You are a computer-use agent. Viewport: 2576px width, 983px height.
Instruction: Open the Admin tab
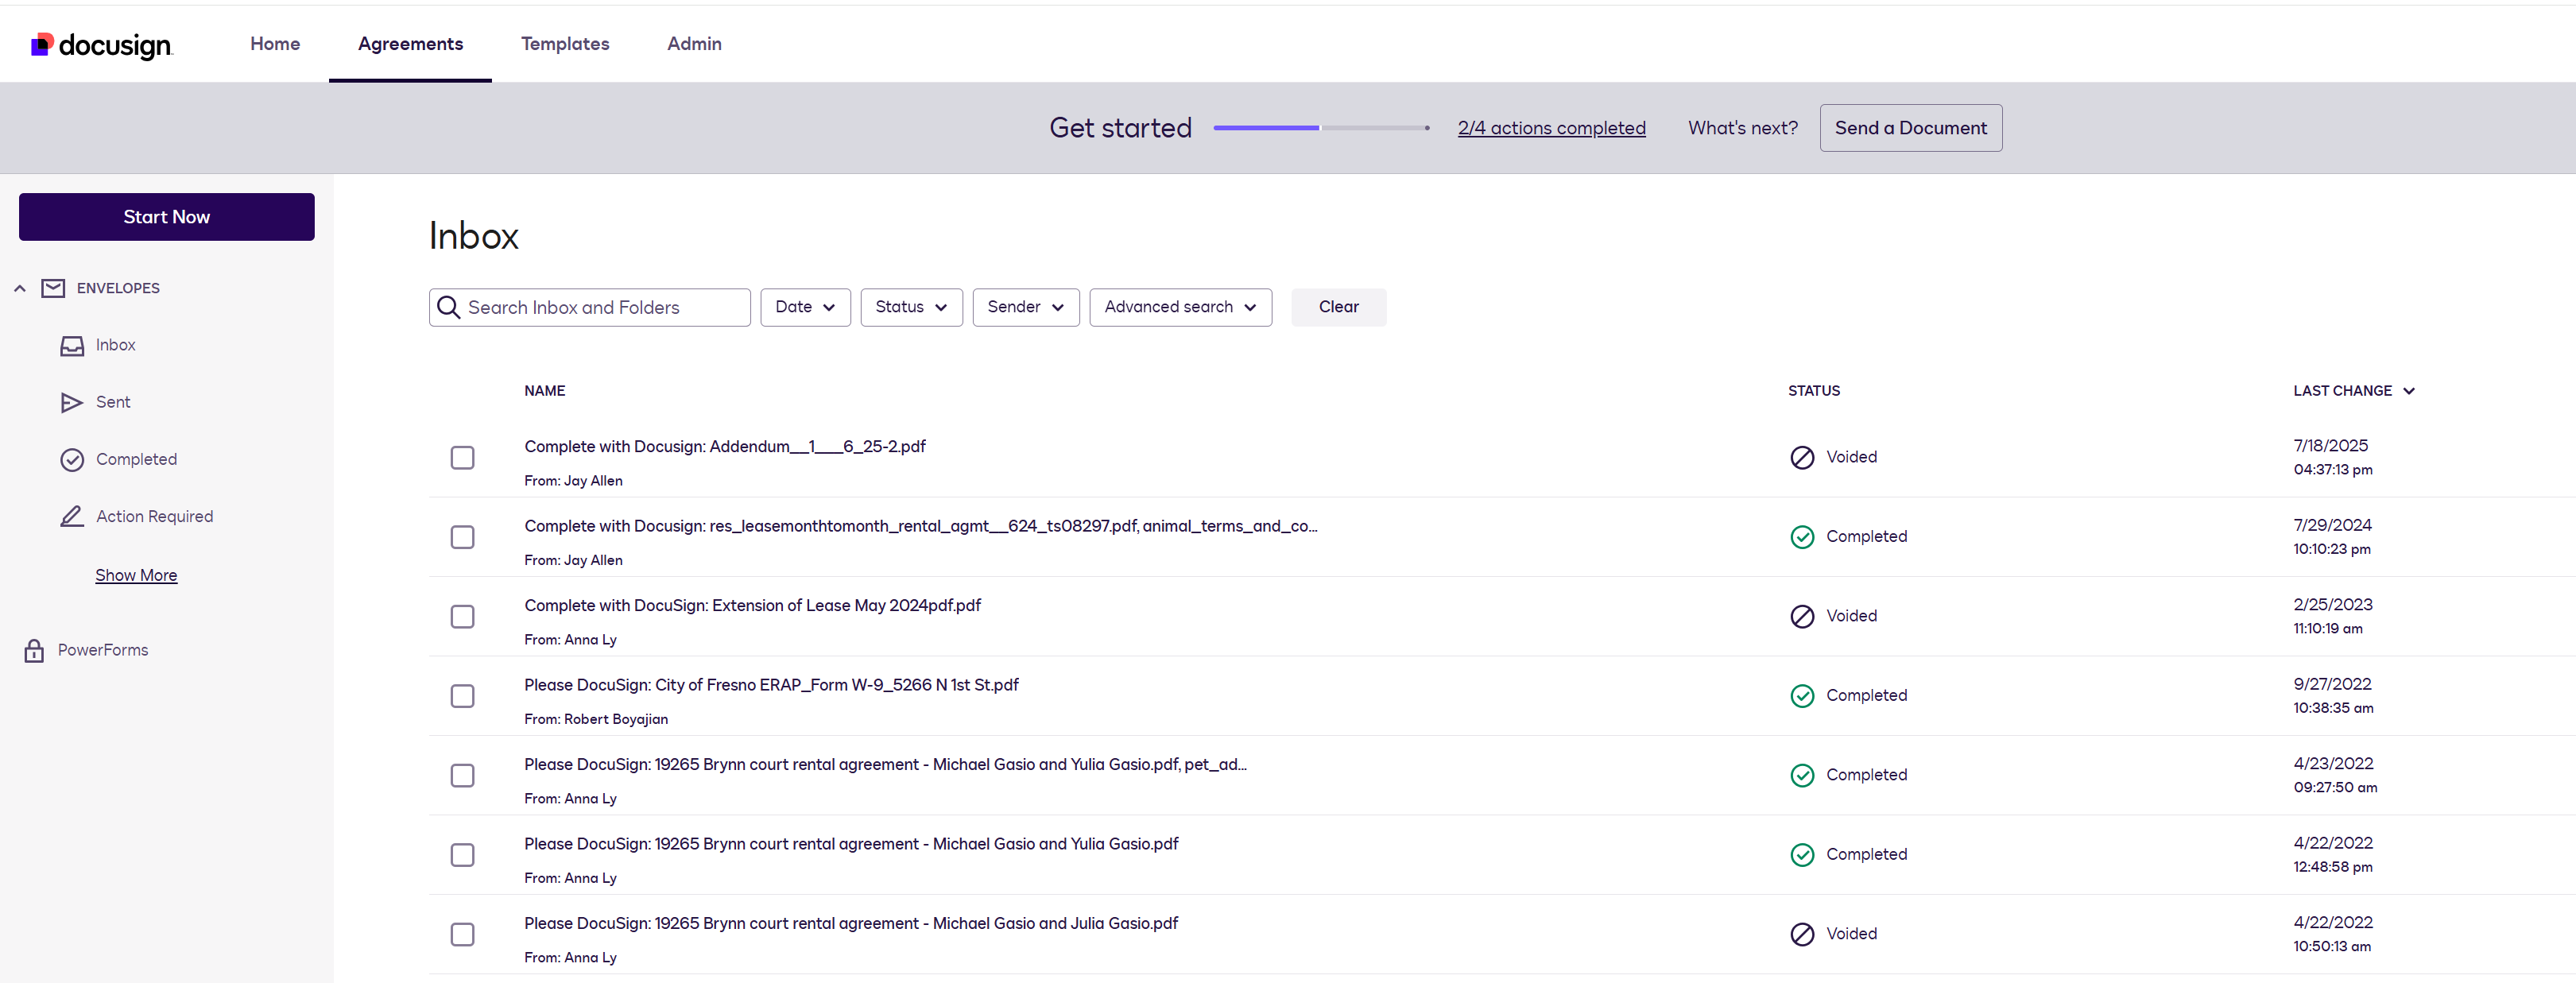694,44
